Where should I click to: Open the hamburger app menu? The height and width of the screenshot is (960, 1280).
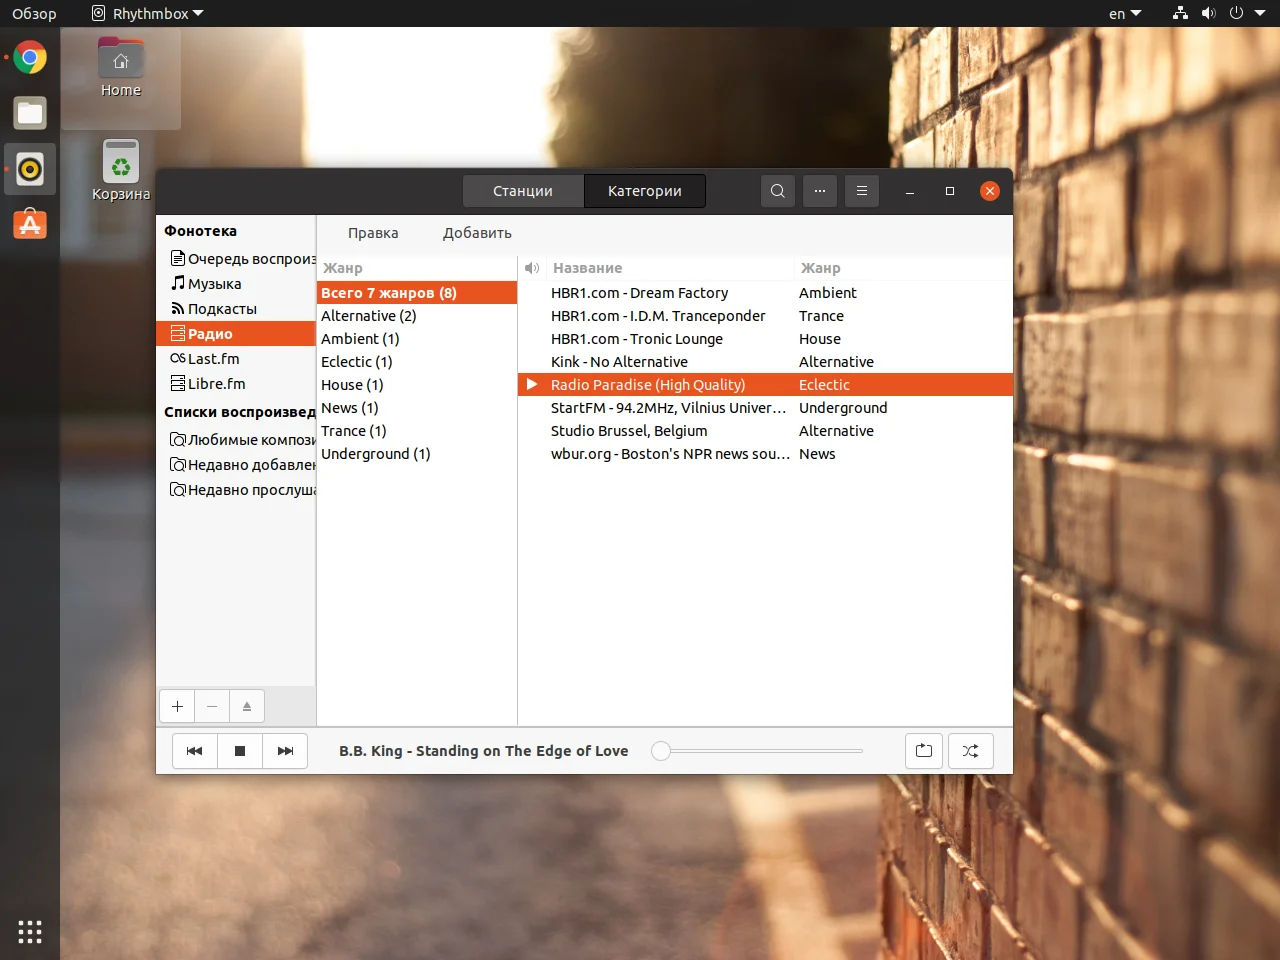pos(862,190)
